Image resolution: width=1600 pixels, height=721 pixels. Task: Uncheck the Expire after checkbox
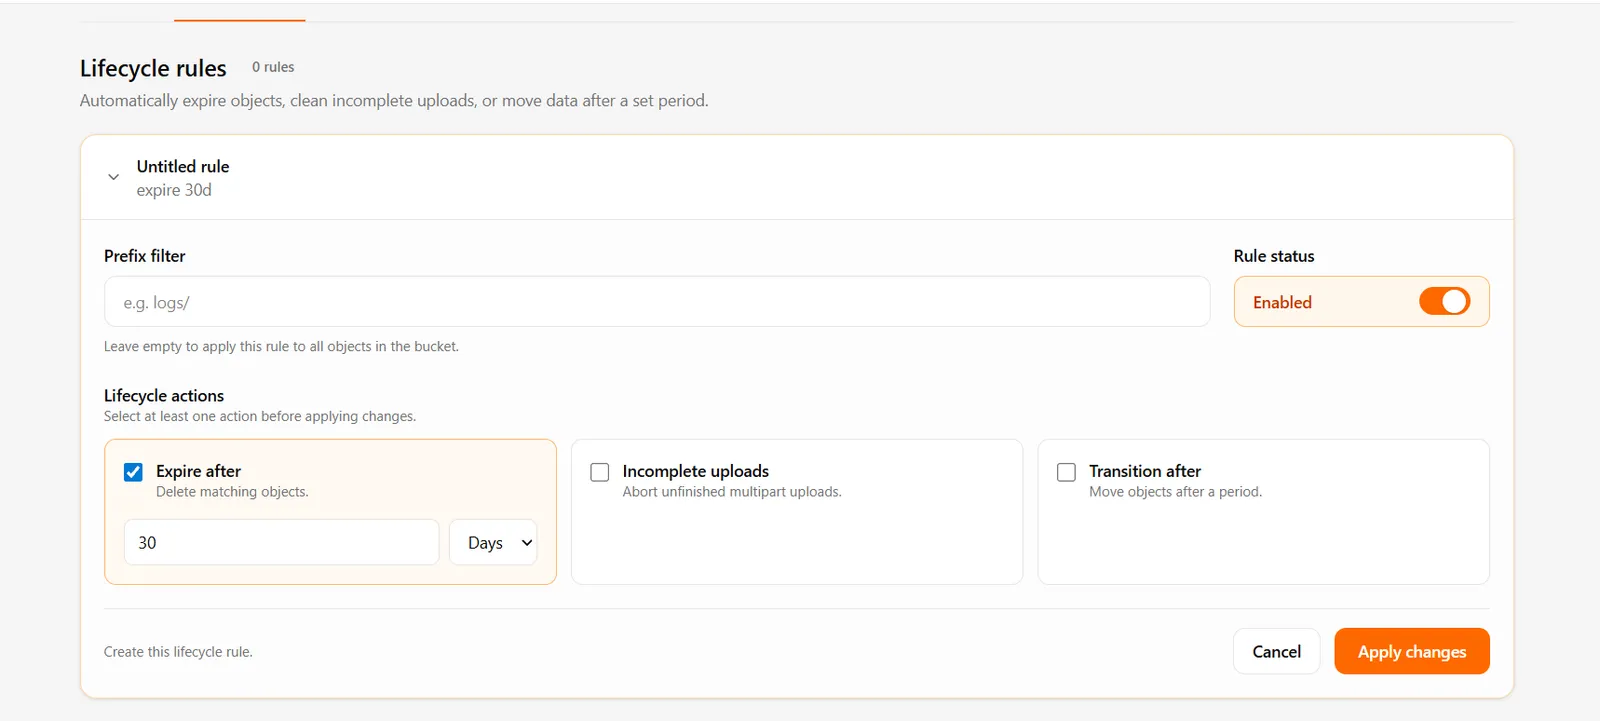coord(133,472)
